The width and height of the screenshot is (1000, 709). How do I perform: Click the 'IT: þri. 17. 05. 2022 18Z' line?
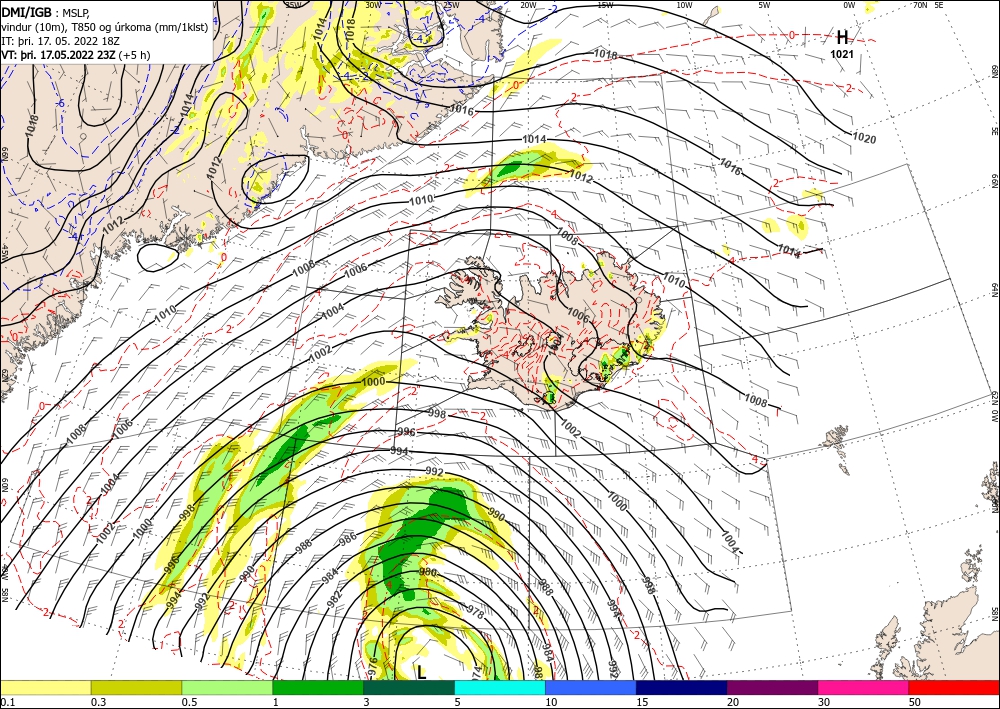tap(60, 41)
